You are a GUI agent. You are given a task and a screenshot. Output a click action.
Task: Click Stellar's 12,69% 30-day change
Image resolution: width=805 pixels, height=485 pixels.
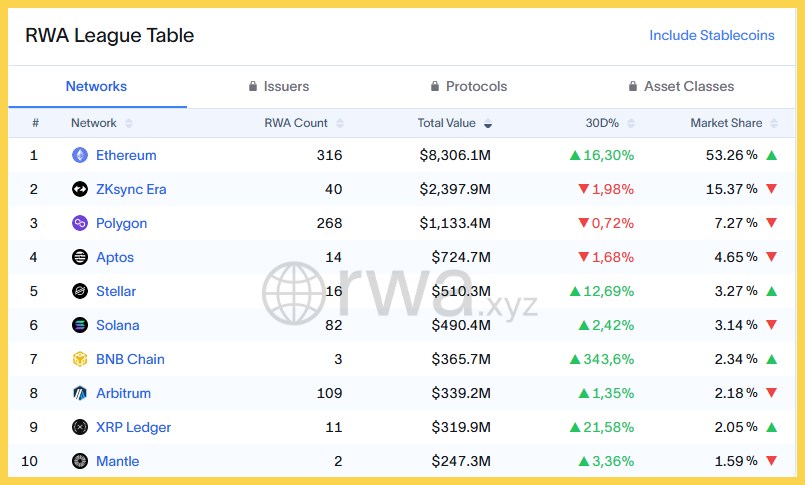tap(608, 291)
